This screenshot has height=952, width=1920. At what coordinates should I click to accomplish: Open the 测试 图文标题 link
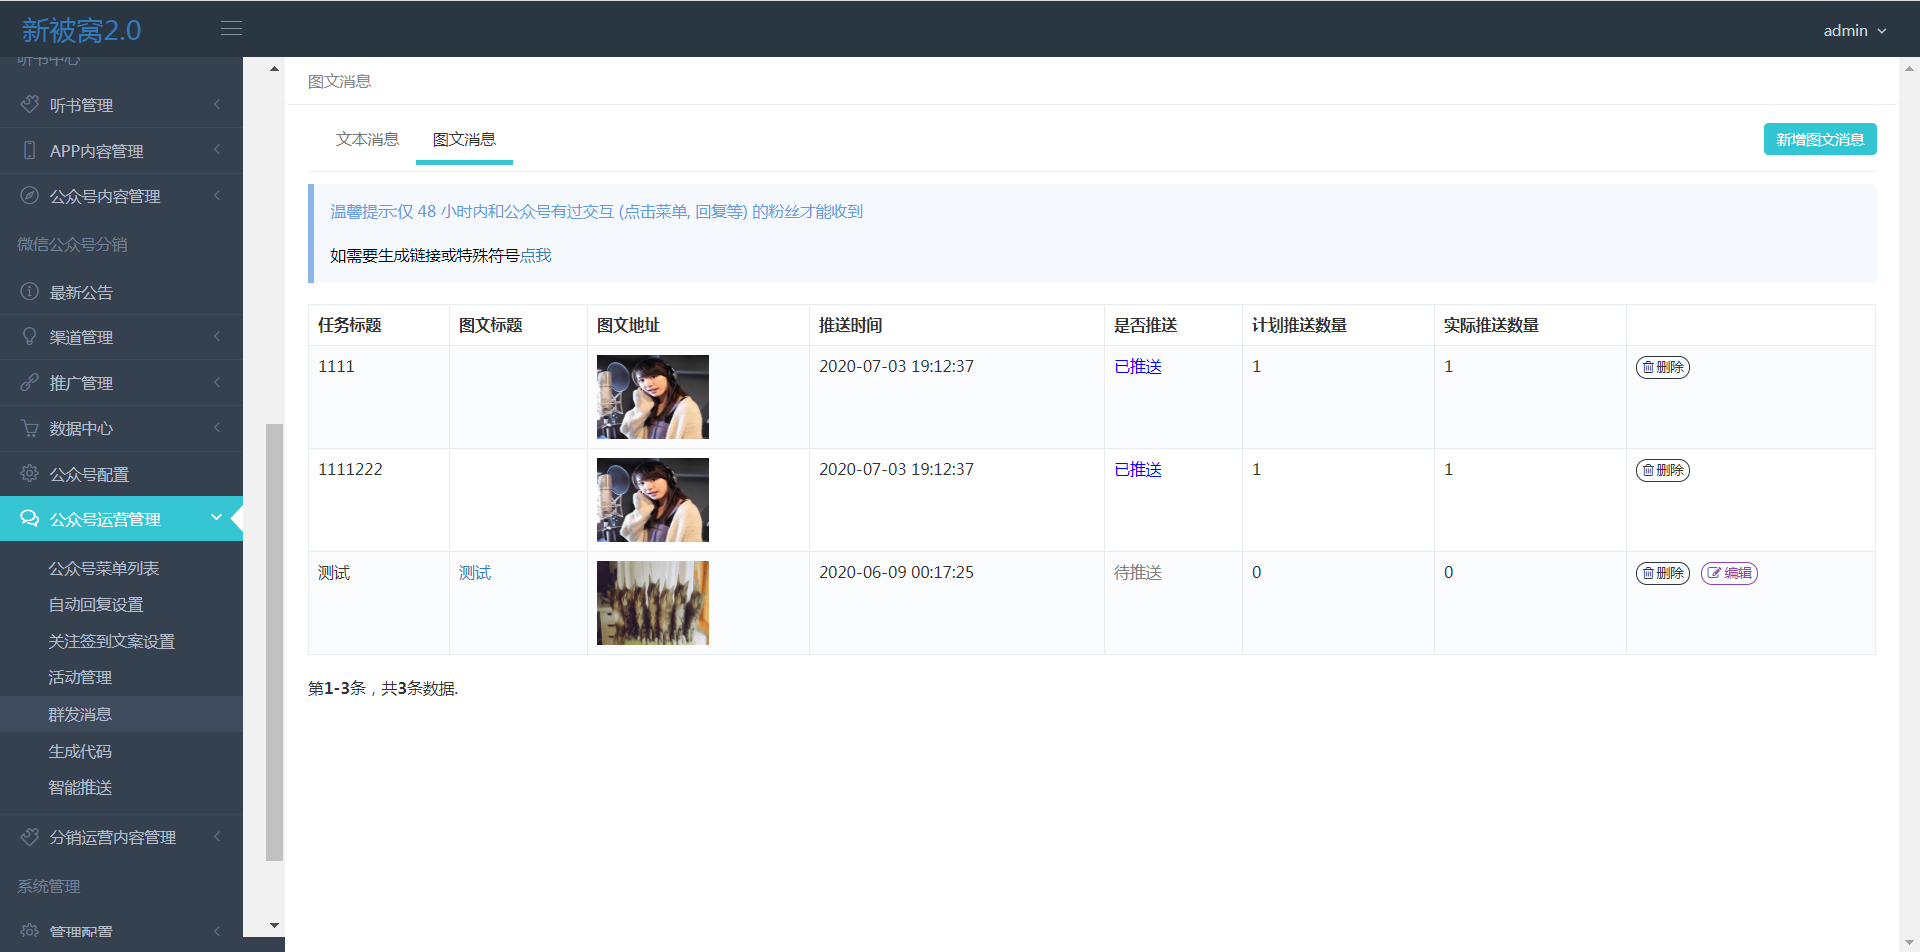coord(475,573)
